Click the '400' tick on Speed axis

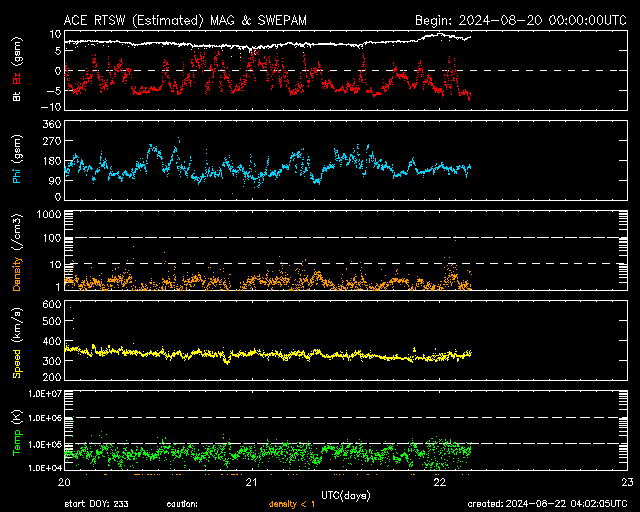pos(52,341)
